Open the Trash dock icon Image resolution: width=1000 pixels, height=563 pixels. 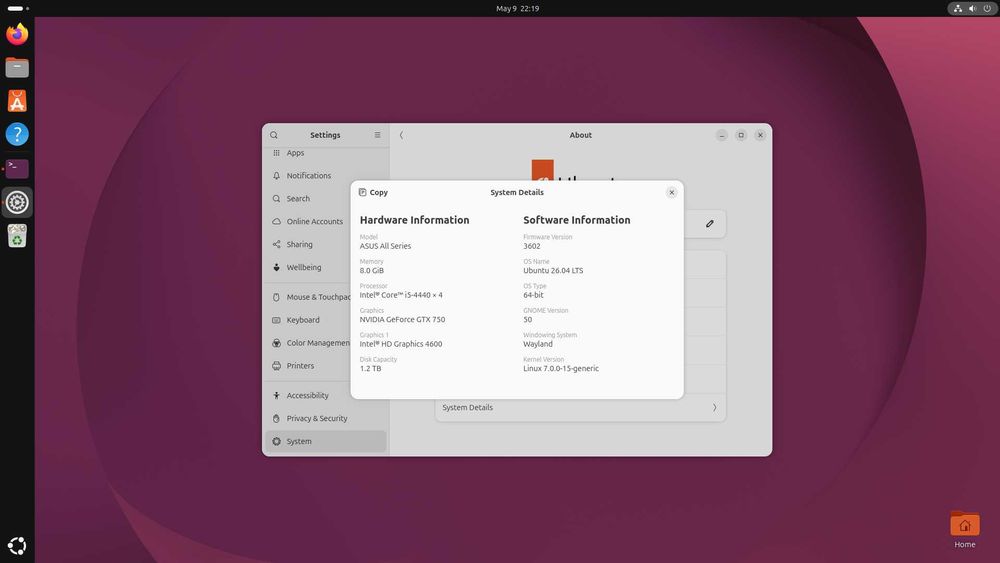(x=17, y=236)
